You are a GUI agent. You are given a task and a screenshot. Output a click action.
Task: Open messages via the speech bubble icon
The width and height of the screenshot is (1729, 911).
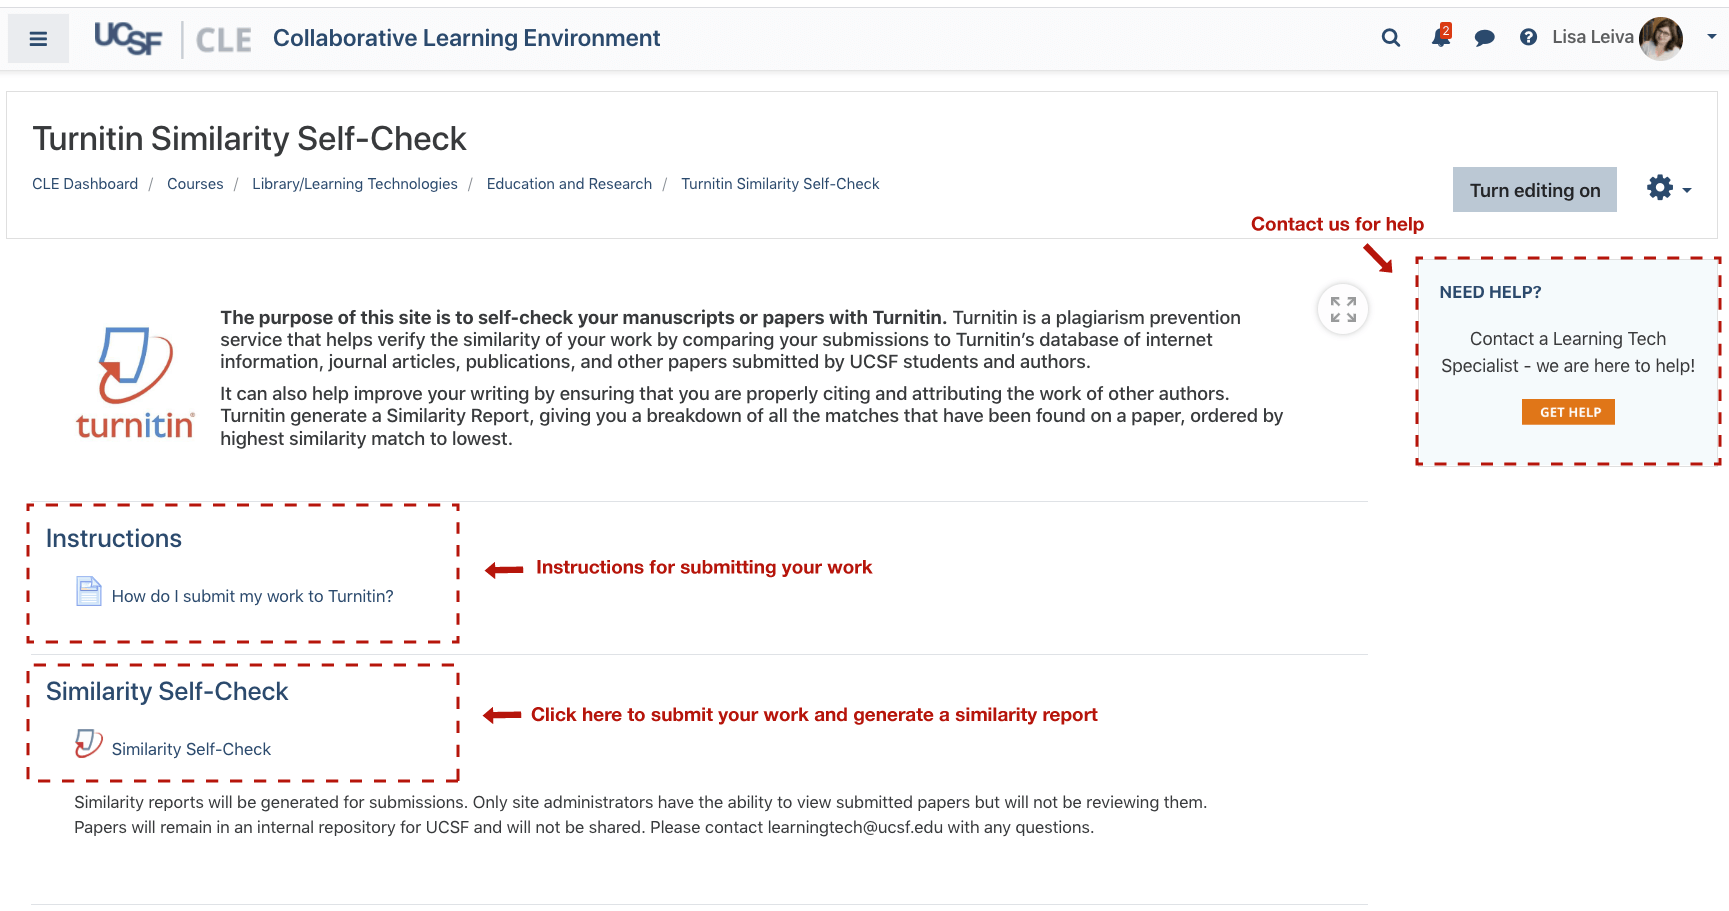pos(1484,38)
